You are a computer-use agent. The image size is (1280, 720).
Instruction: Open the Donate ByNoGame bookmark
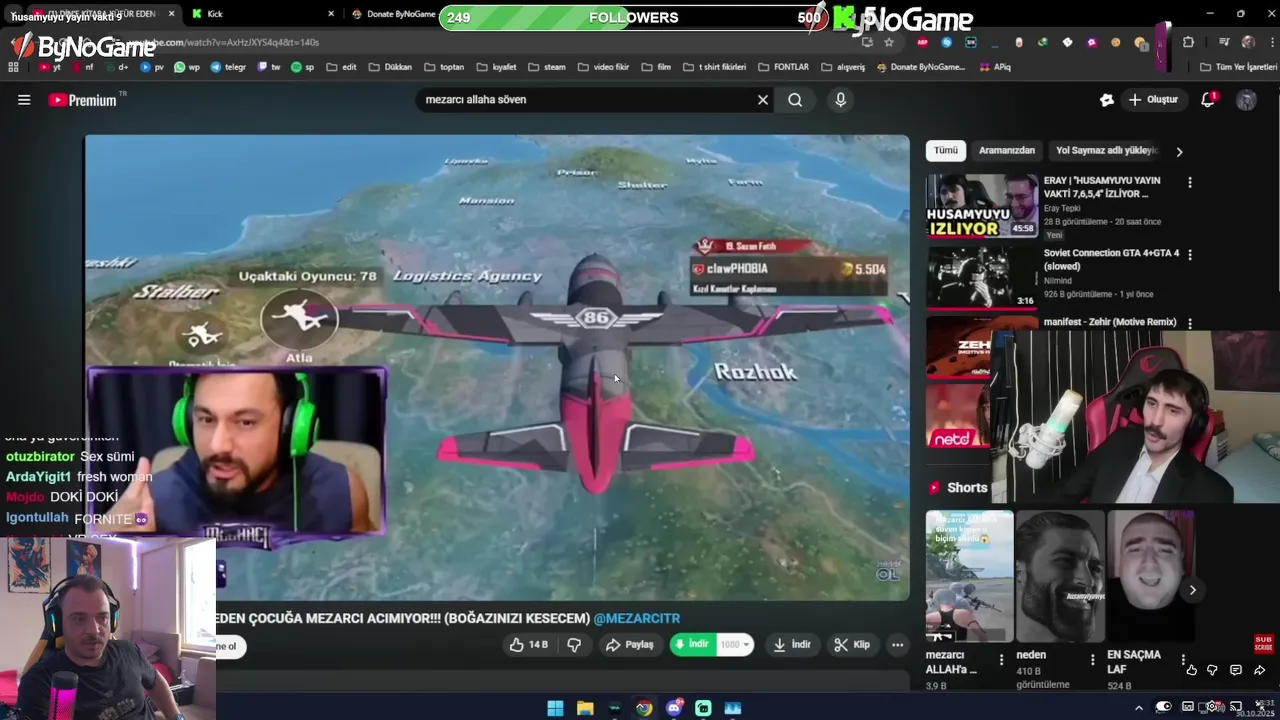(x=920, y=67)
